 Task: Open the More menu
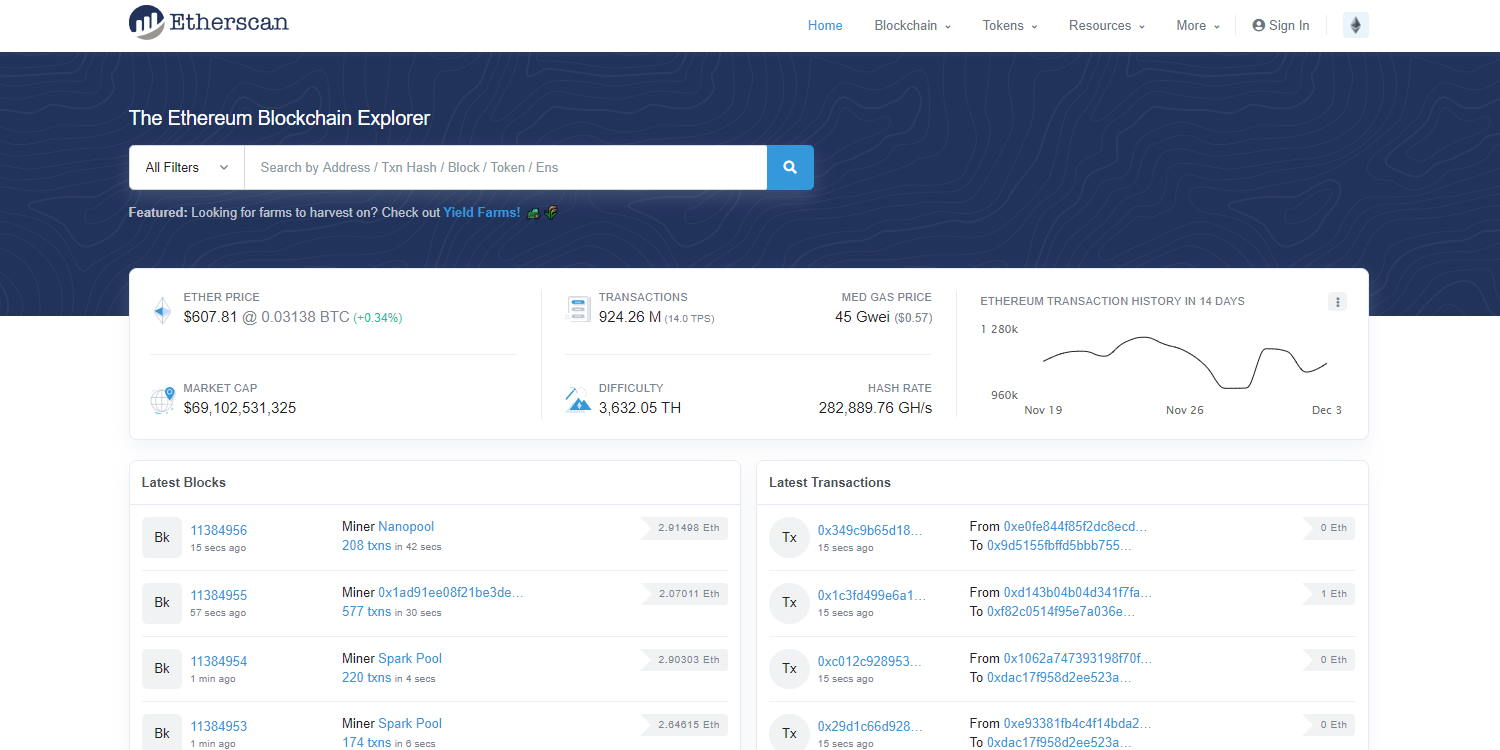[x=1197, y=26]
